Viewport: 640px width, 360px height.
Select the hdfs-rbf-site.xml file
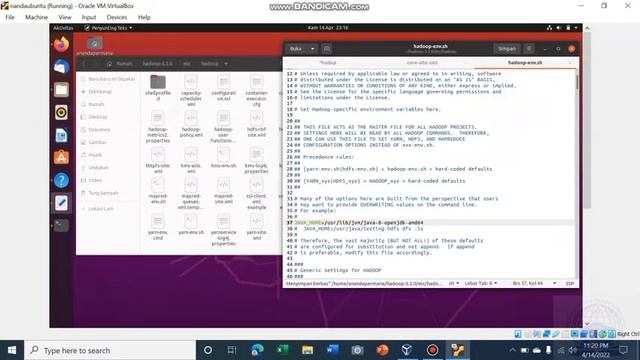(256, 124)
